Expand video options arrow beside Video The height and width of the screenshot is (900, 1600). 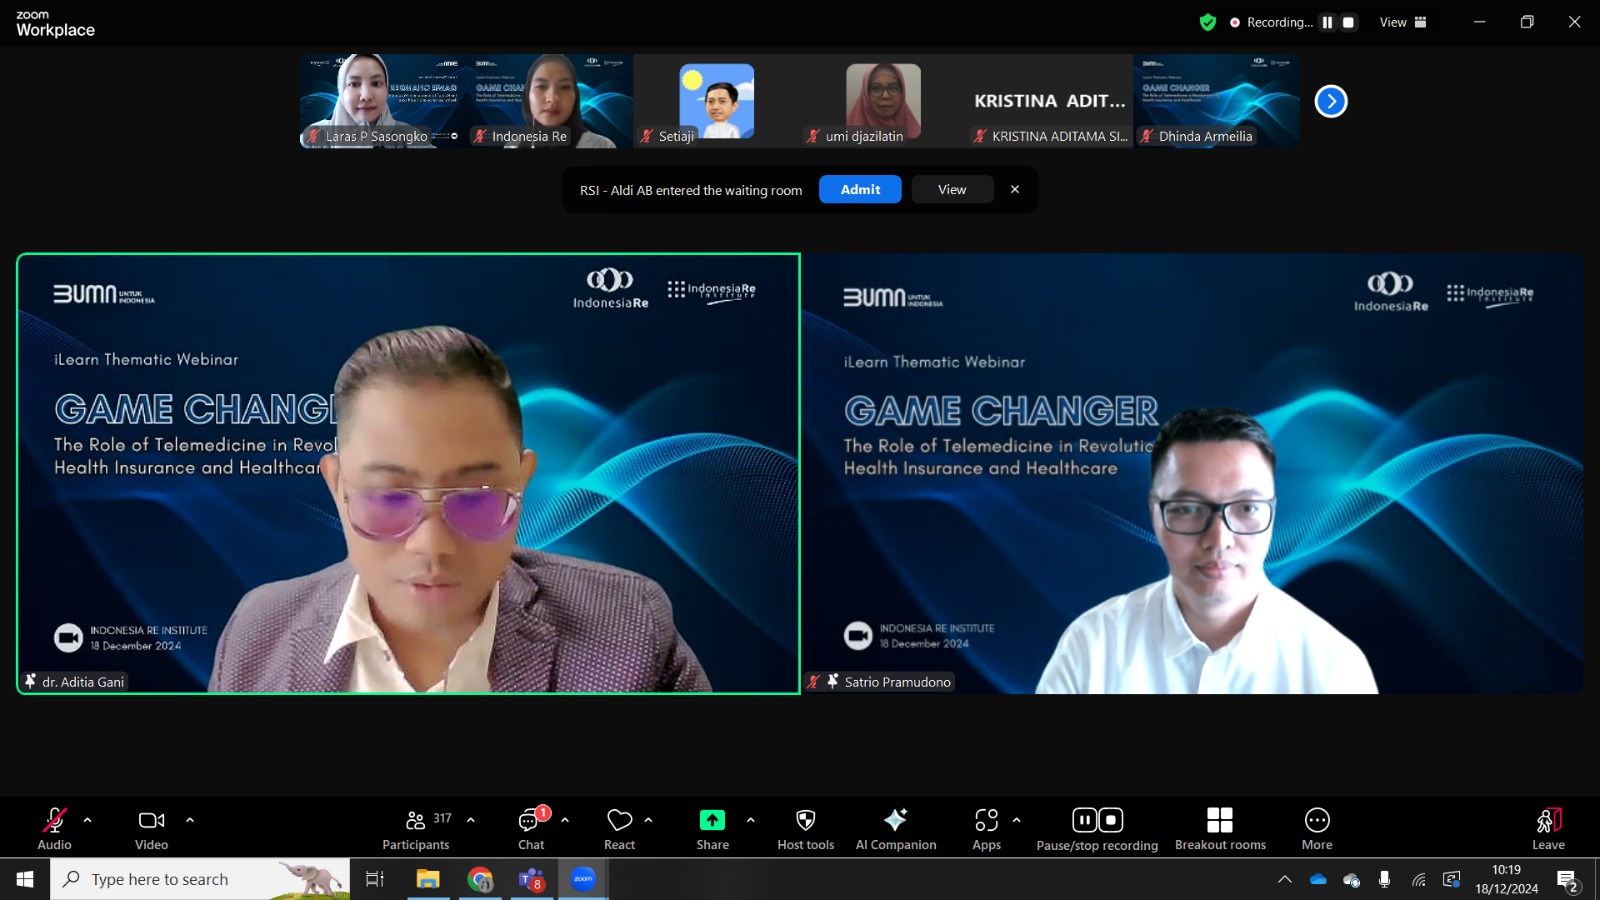coord(190,820)
